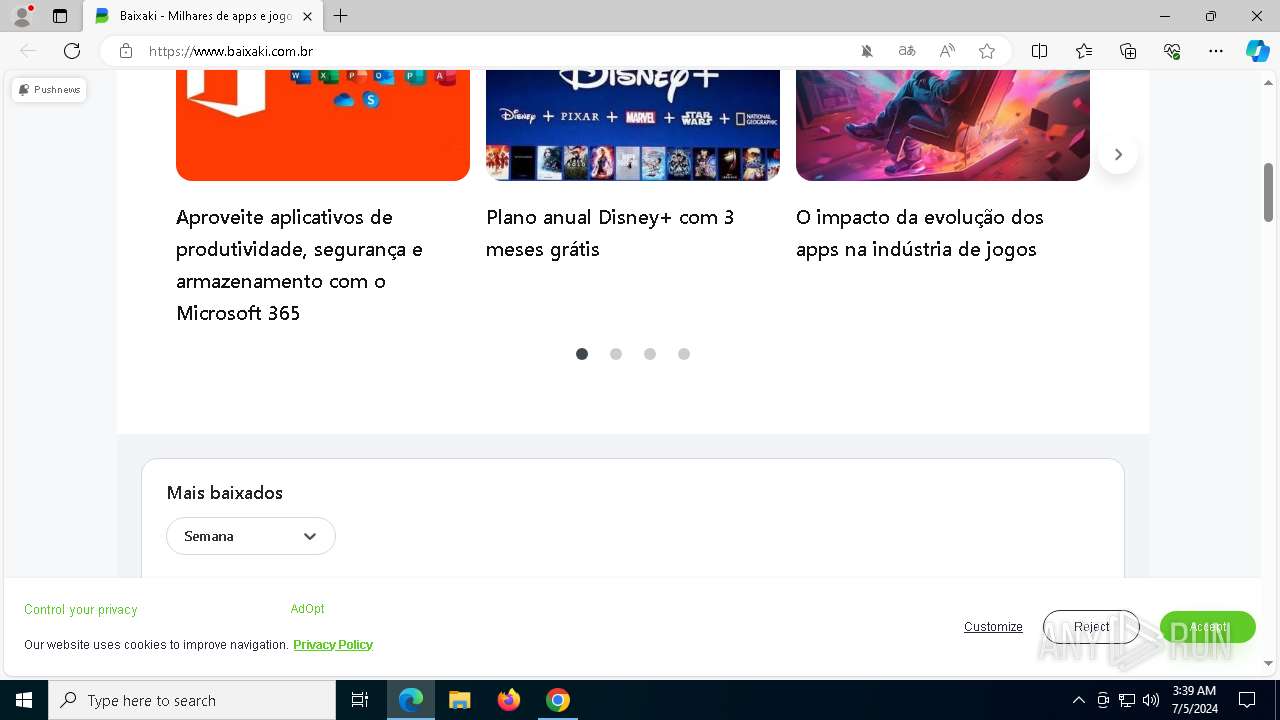Close the Baixaki tab
Viewport: 1280px width, 720px height.
(307, 16)
